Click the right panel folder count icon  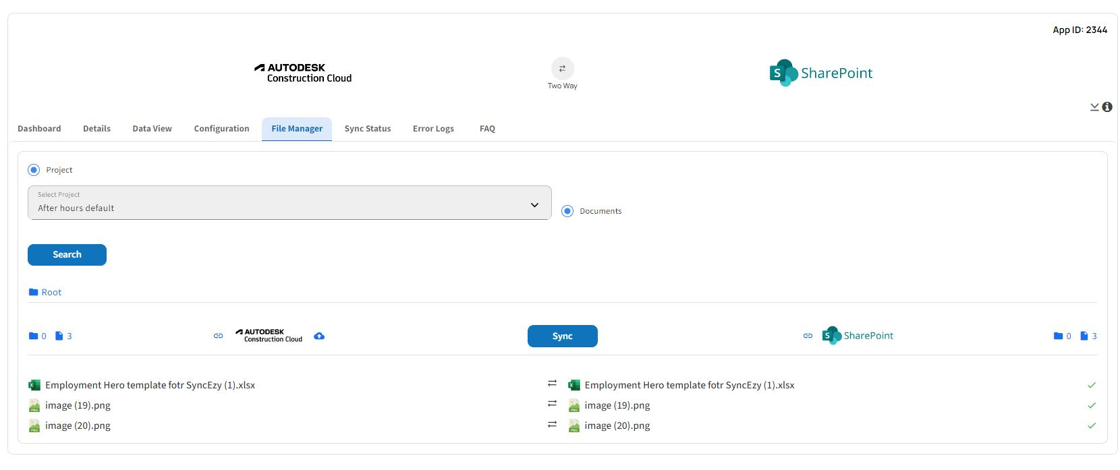pos(1058,336)
